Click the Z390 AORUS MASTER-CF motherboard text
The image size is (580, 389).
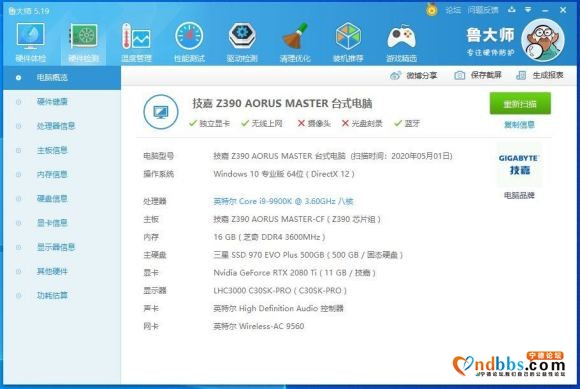[297, 219]
